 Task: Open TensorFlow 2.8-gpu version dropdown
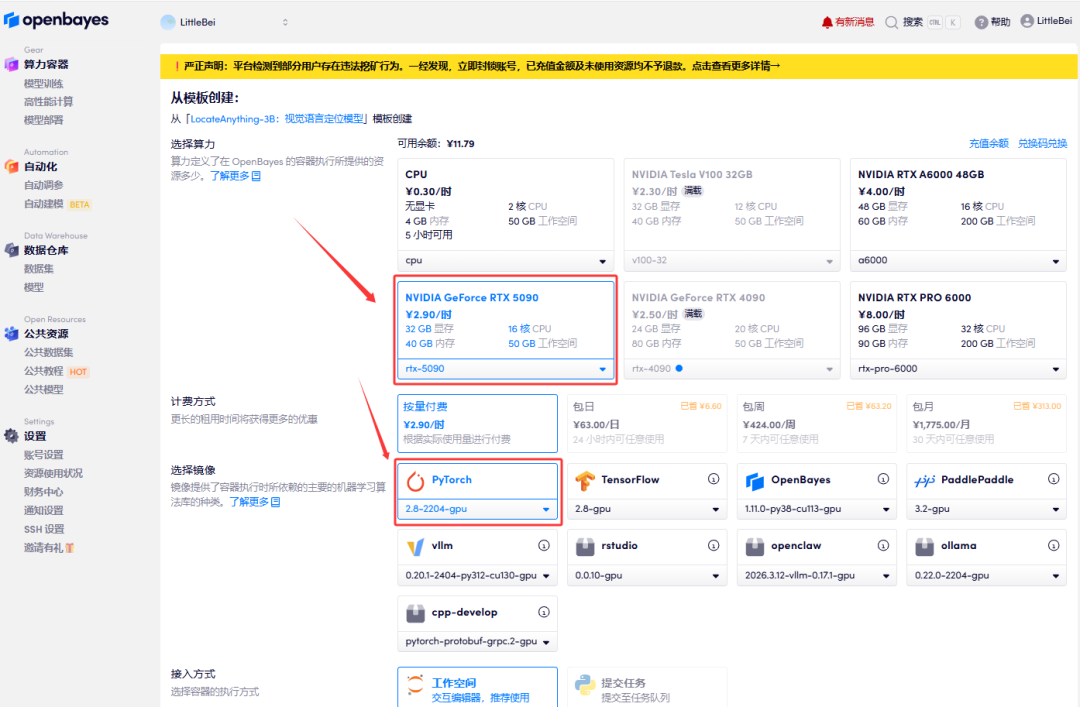[647, 509]
